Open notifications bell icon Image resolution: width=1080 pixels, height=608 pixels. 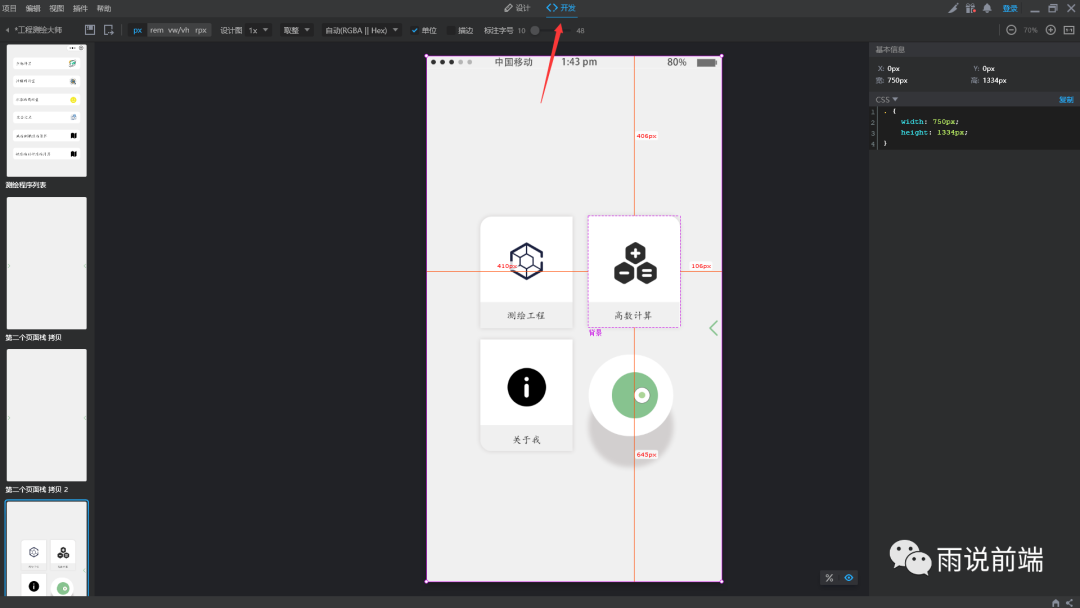987,8
